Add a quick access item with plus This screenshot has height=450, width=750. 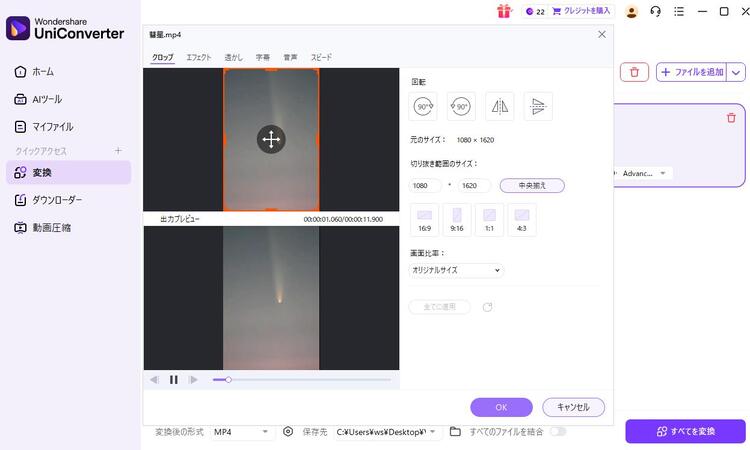[118, 151]
